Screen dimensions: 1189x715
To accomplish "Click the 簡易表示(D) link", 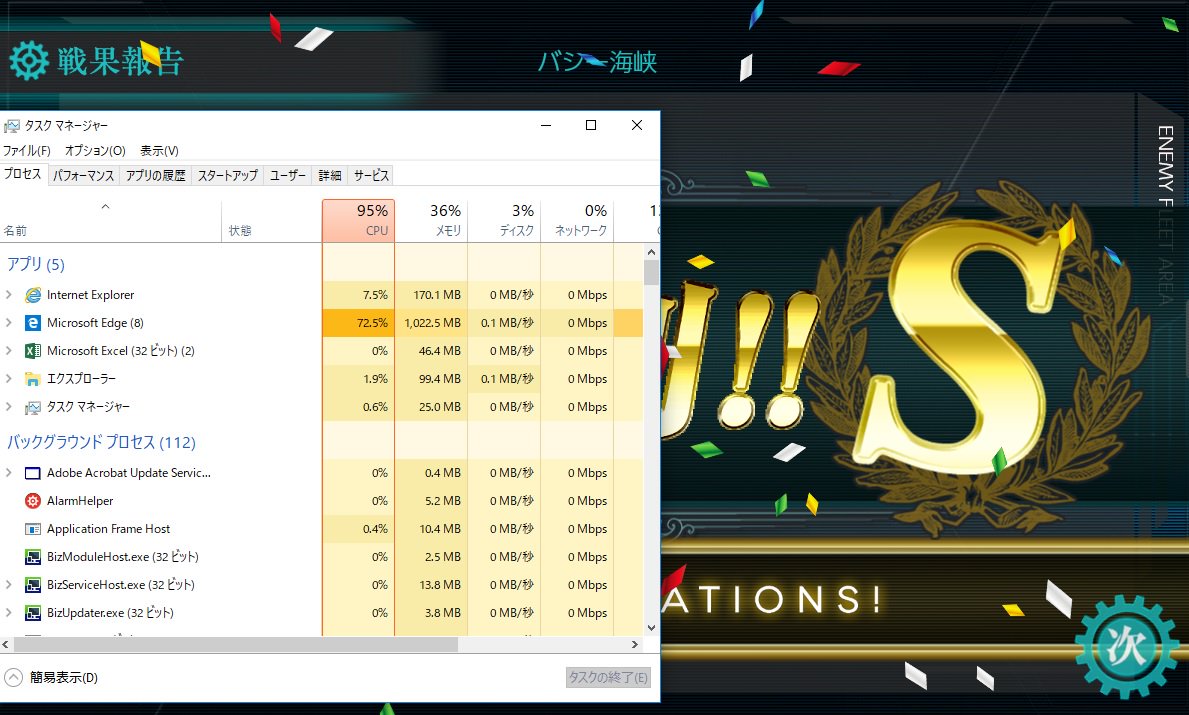I will coord(64,678).
